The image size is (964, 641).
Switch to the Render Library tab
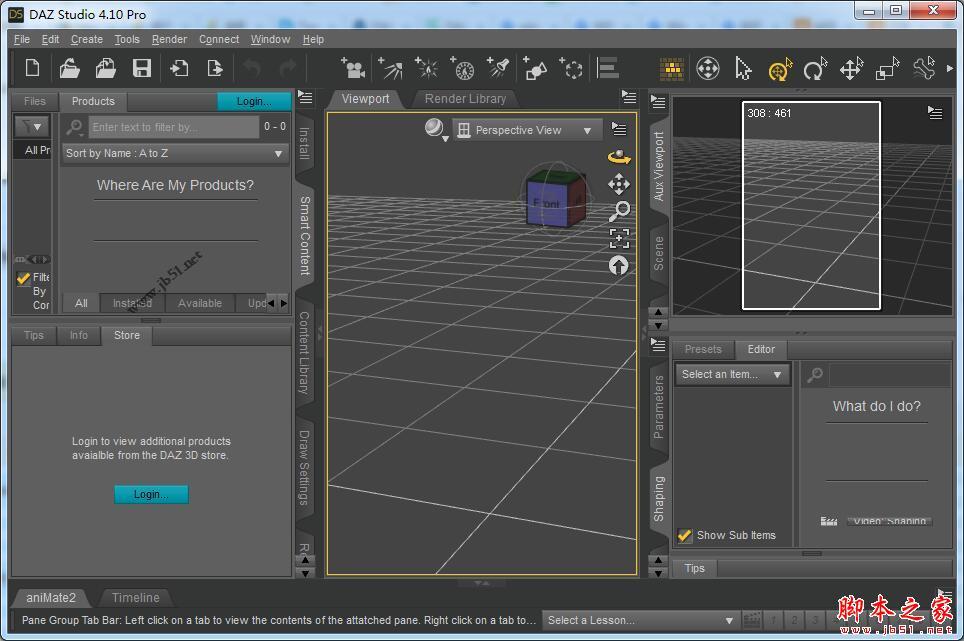pos(465,98)
